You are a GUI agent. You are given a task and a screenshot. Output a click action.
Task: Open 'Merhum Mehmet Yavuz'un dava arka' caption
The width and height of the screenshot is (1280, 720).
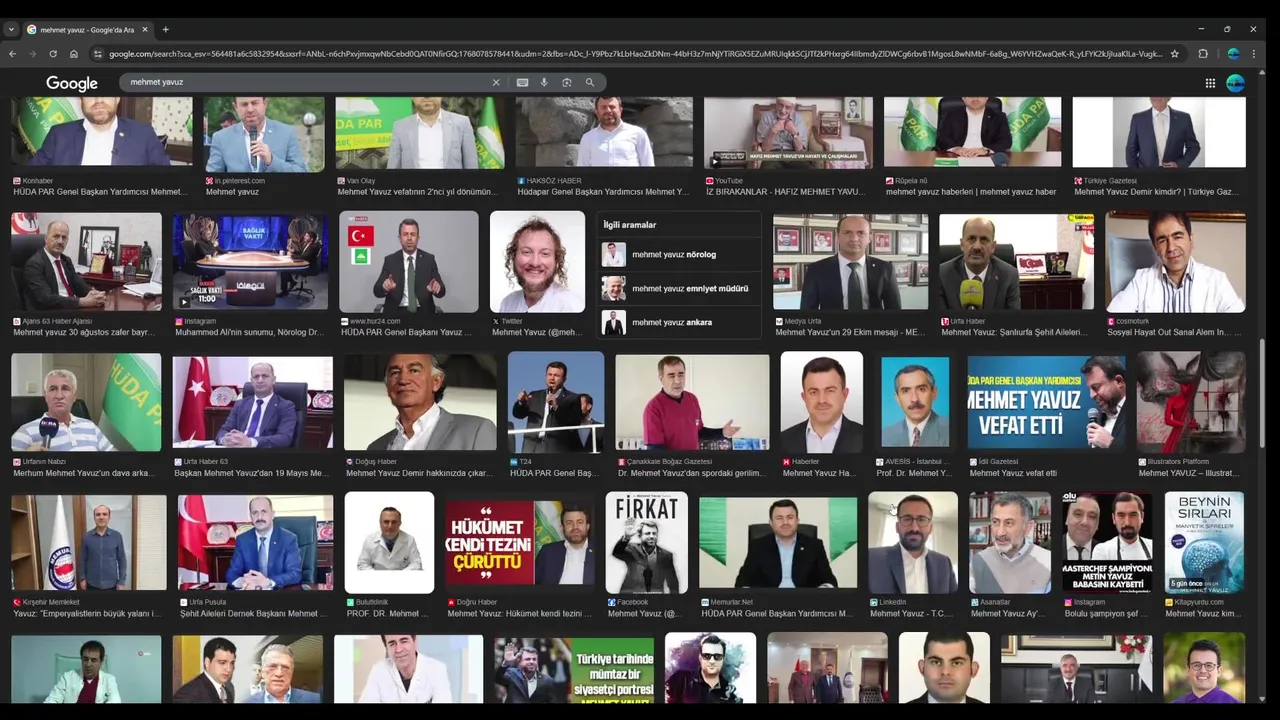[84, 473]
